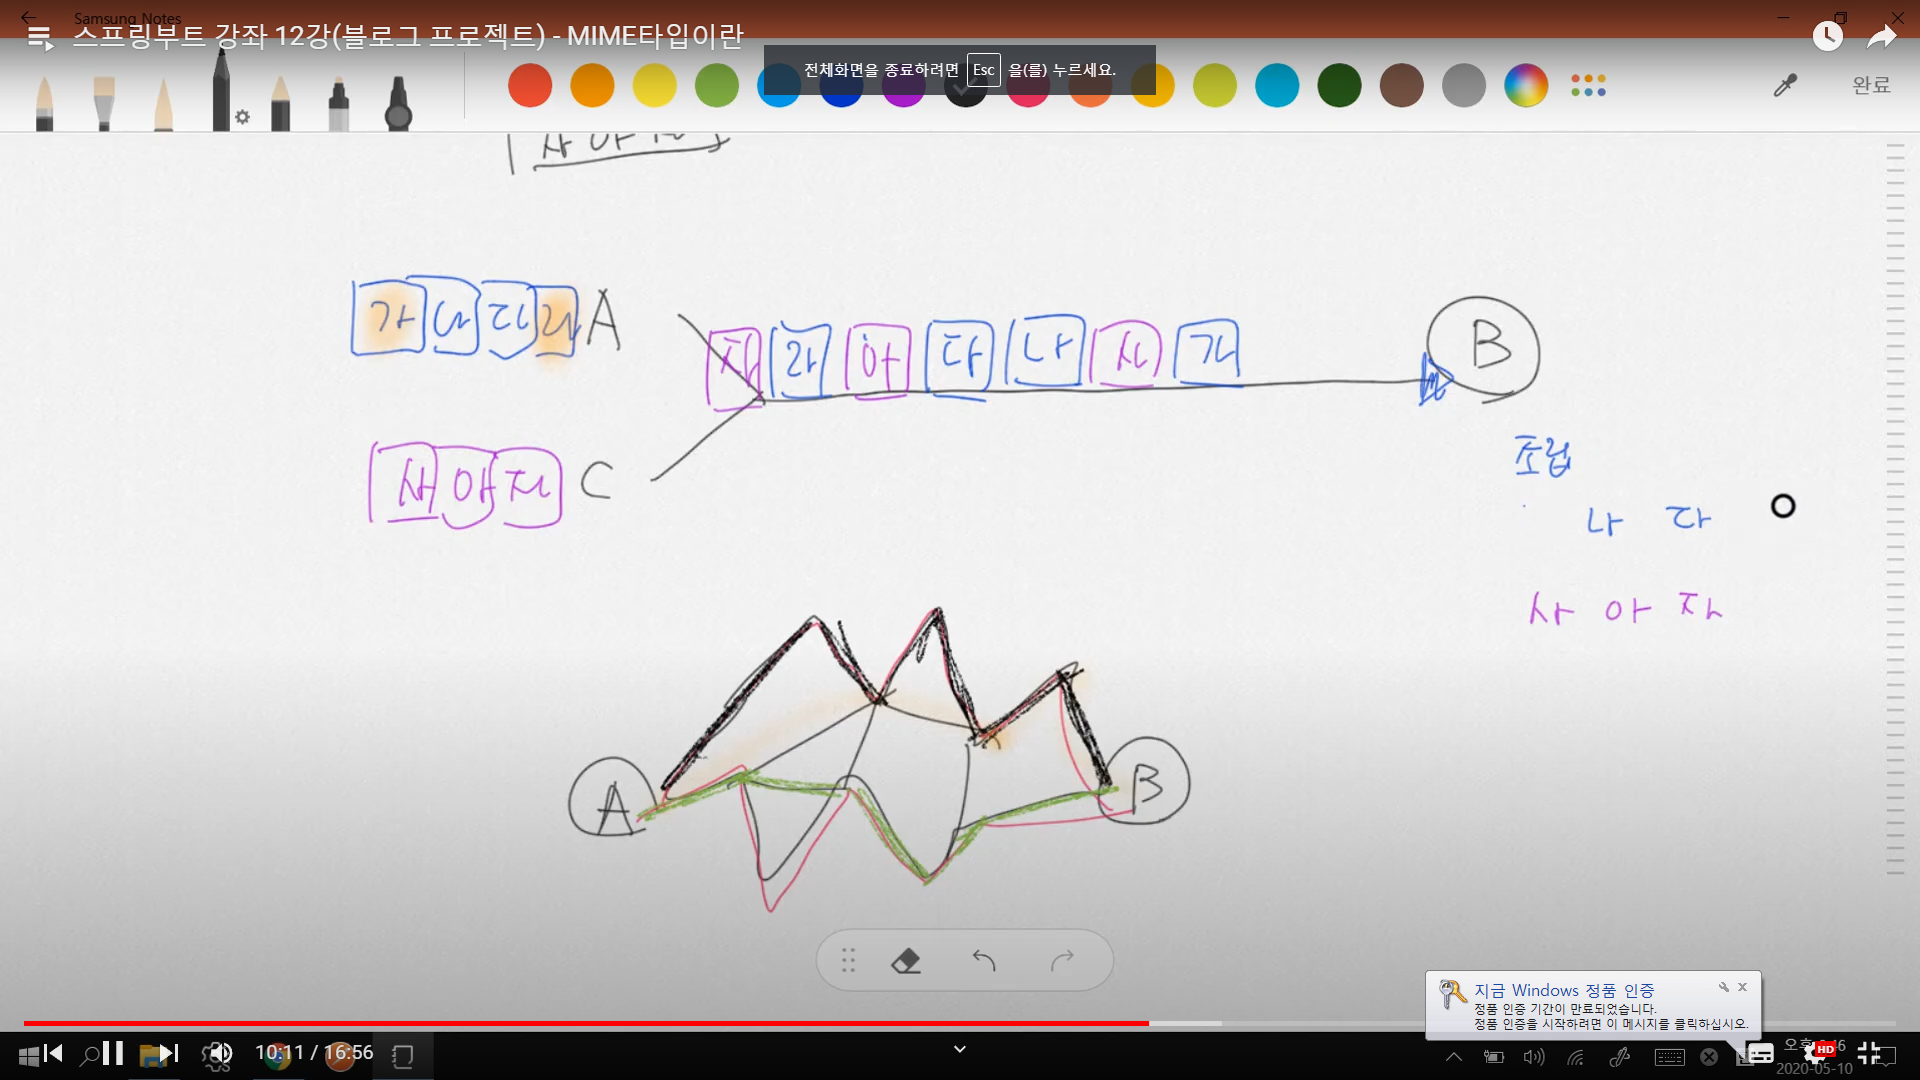Viewport: 1920px width, 1080px height.
Task: Exit fullscreen mode
Action: 1868,1053
